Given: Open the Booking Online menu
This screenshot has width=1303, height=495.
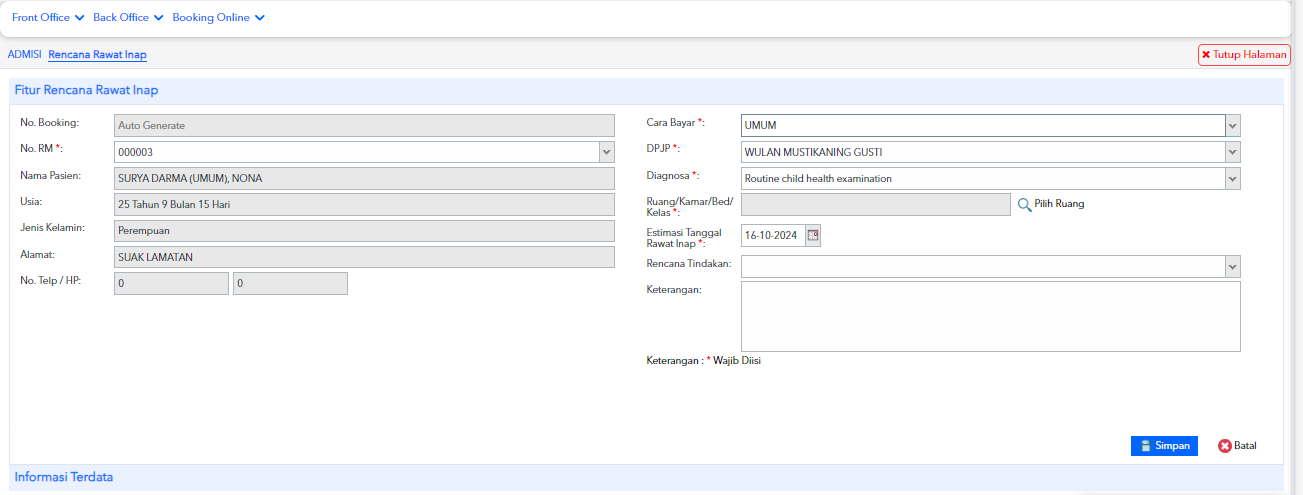Looking at the screenshot, I should click(219, 17).
